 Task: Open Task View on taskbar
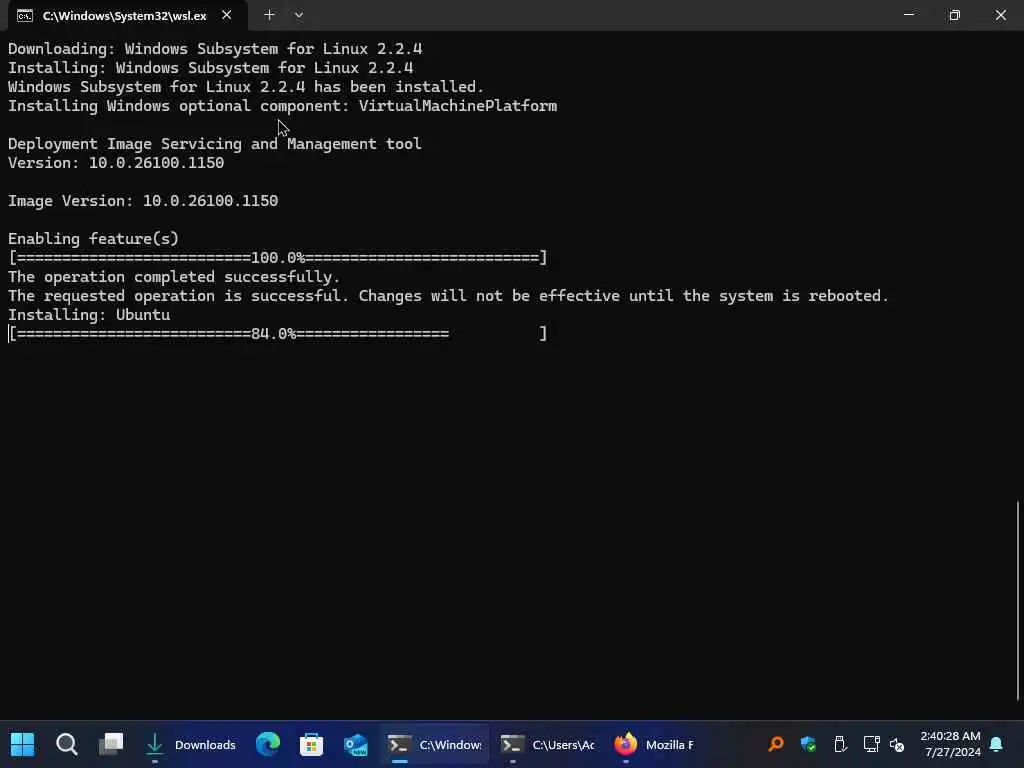(110, 744)
